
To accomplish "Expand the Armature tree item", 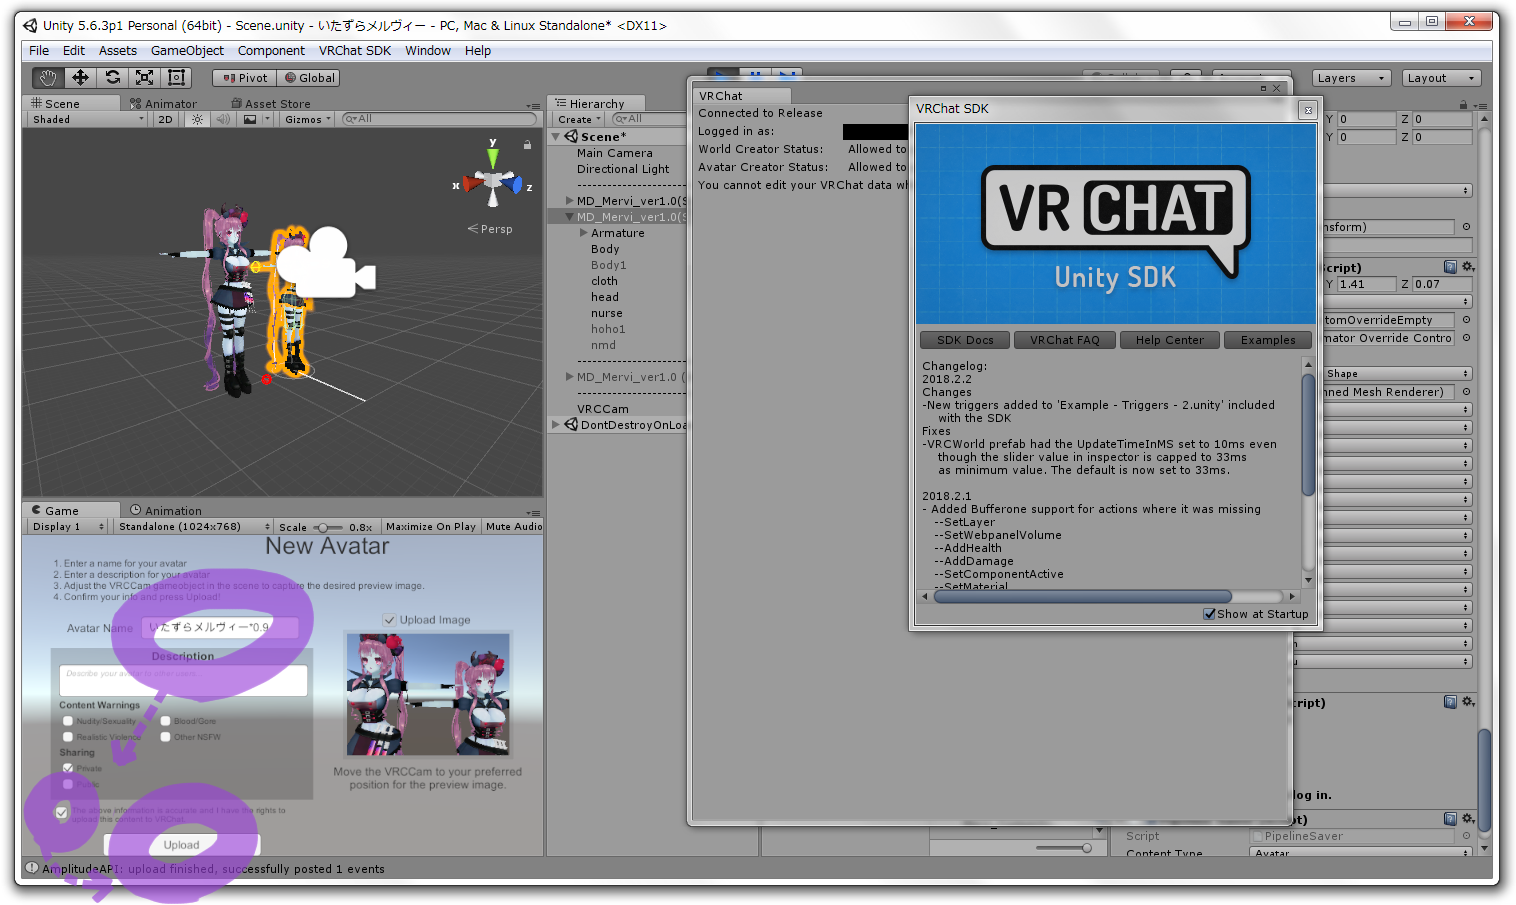I will (x=583, y=233).
